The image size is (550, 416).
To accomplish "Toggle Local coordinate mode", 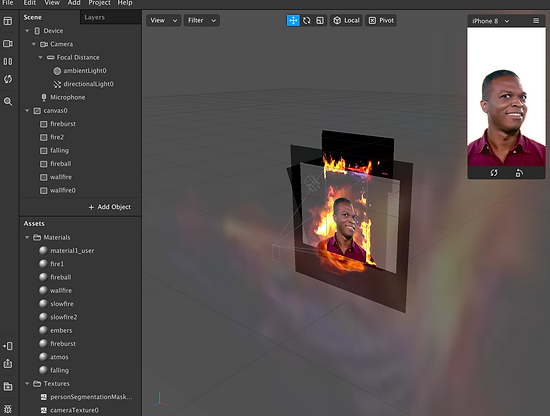I will 346,20.
